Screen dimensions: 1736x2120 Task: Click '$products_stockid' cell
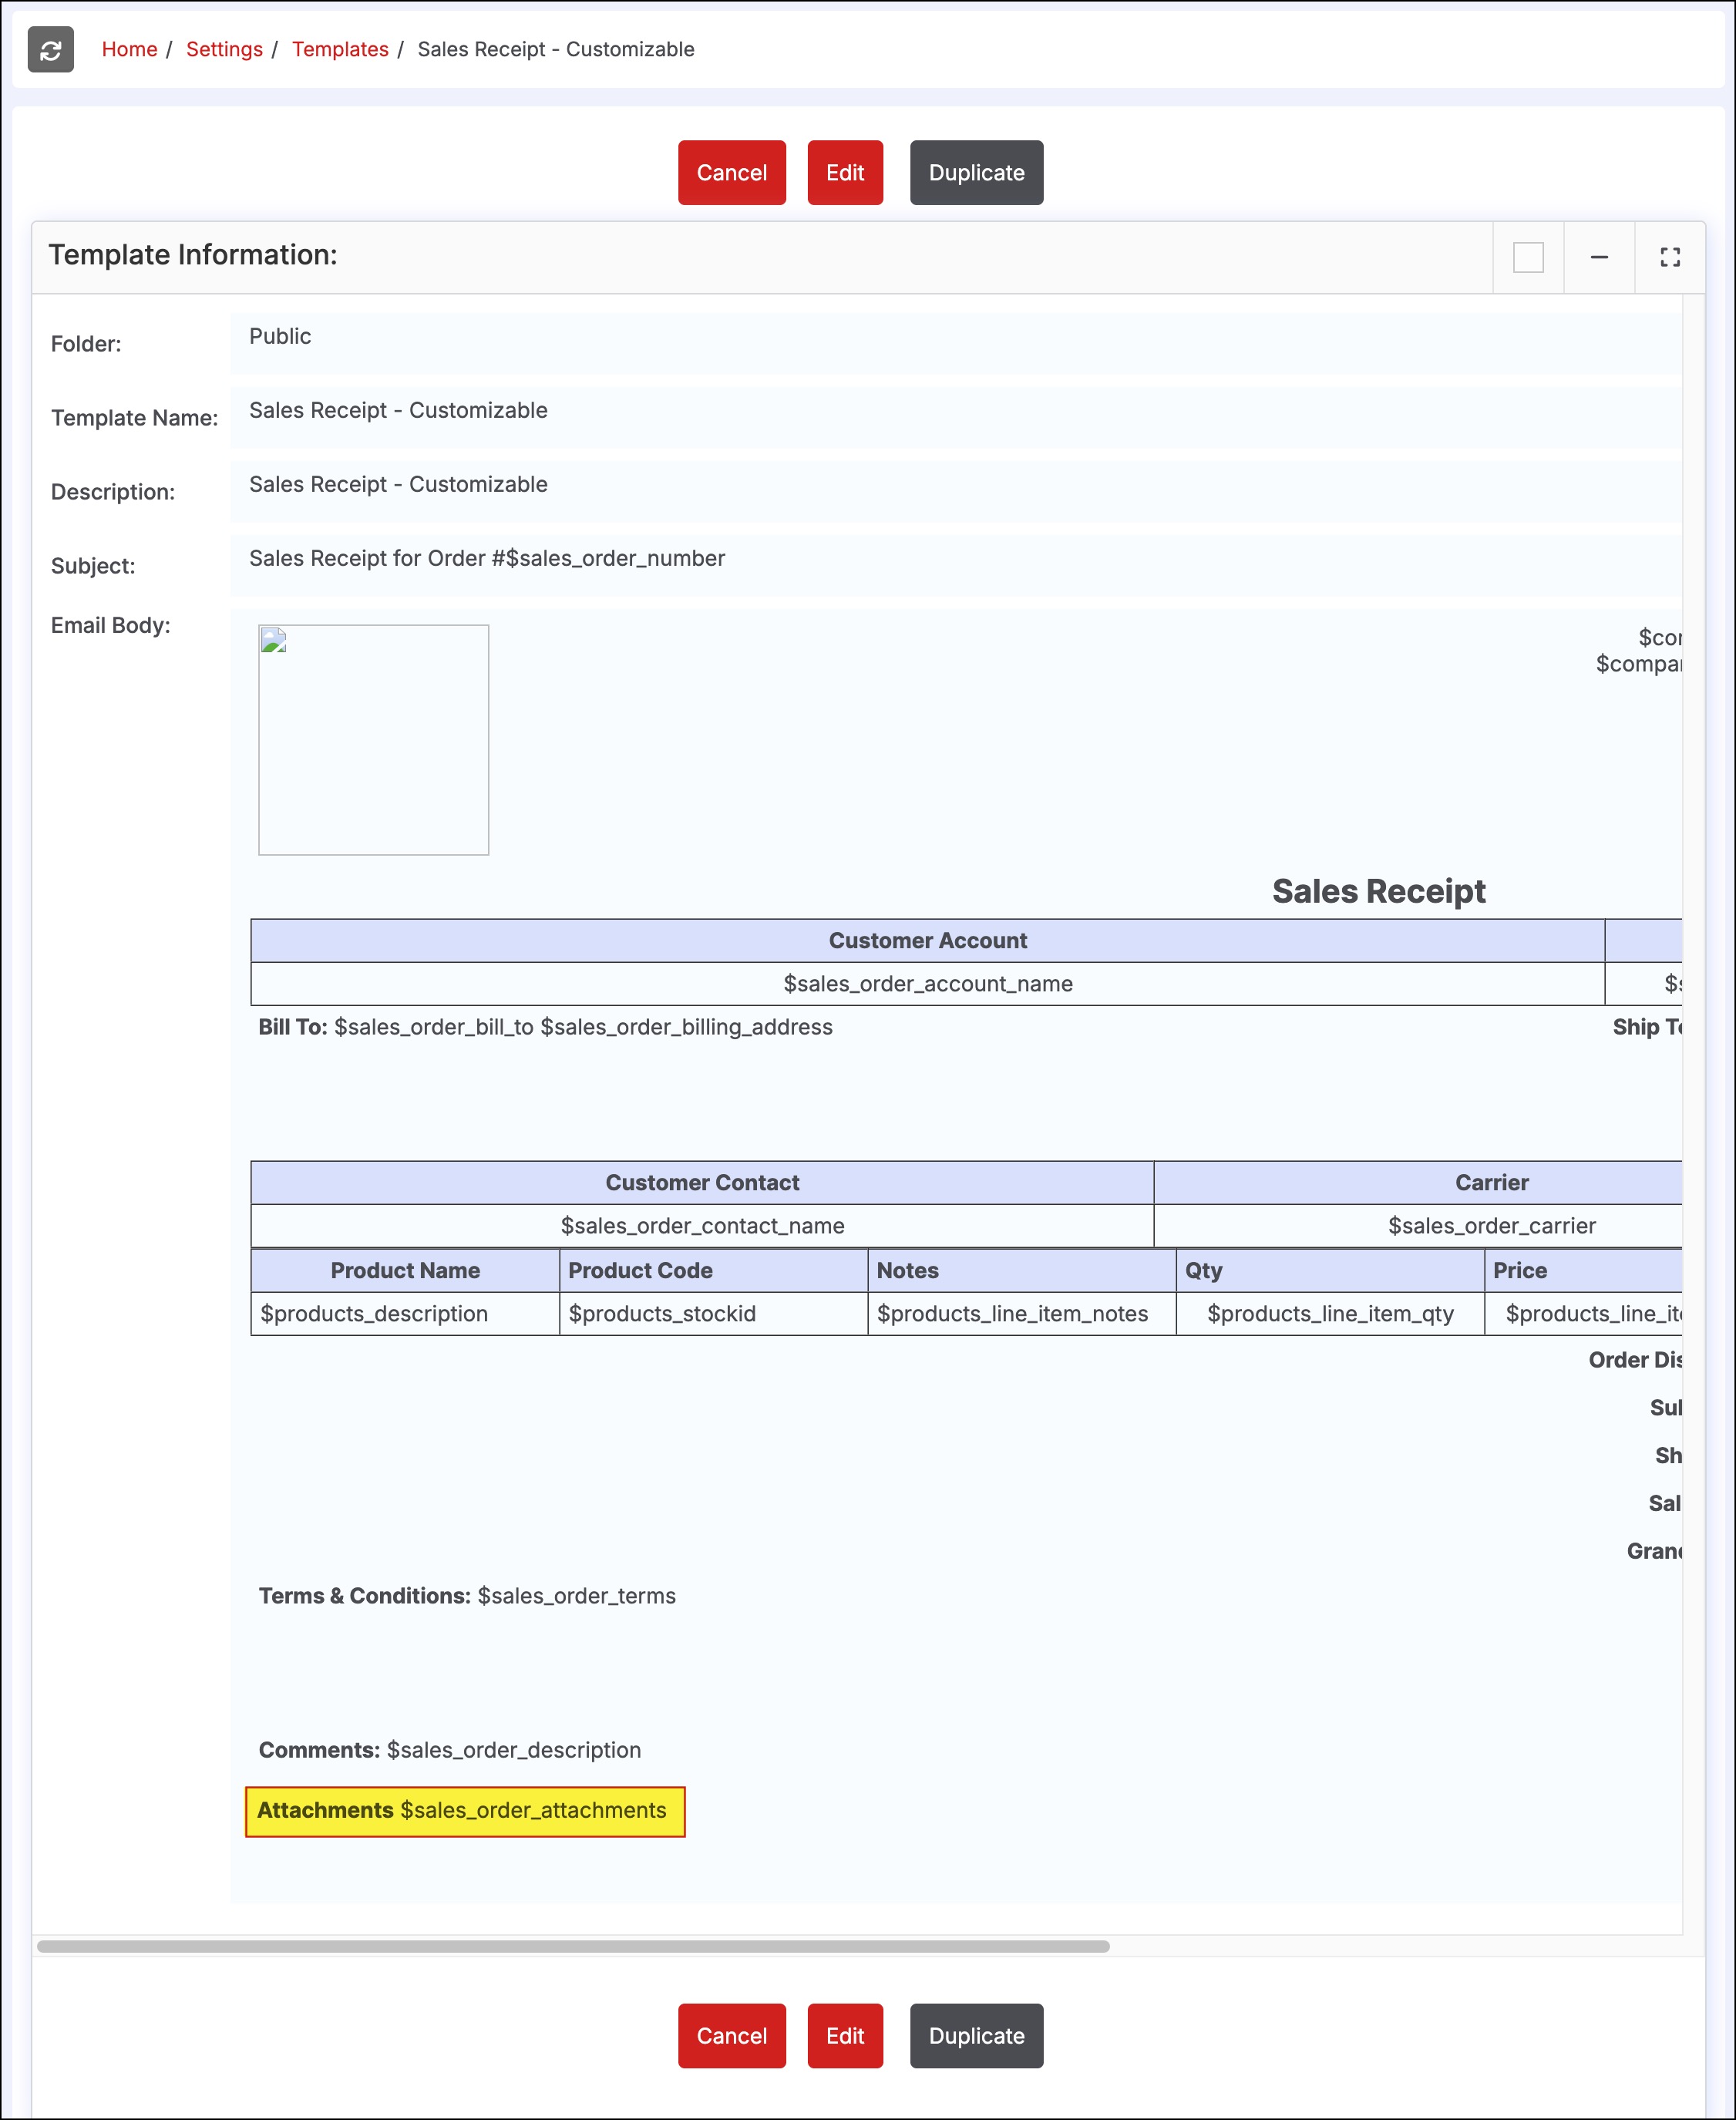coord(713,1313)
